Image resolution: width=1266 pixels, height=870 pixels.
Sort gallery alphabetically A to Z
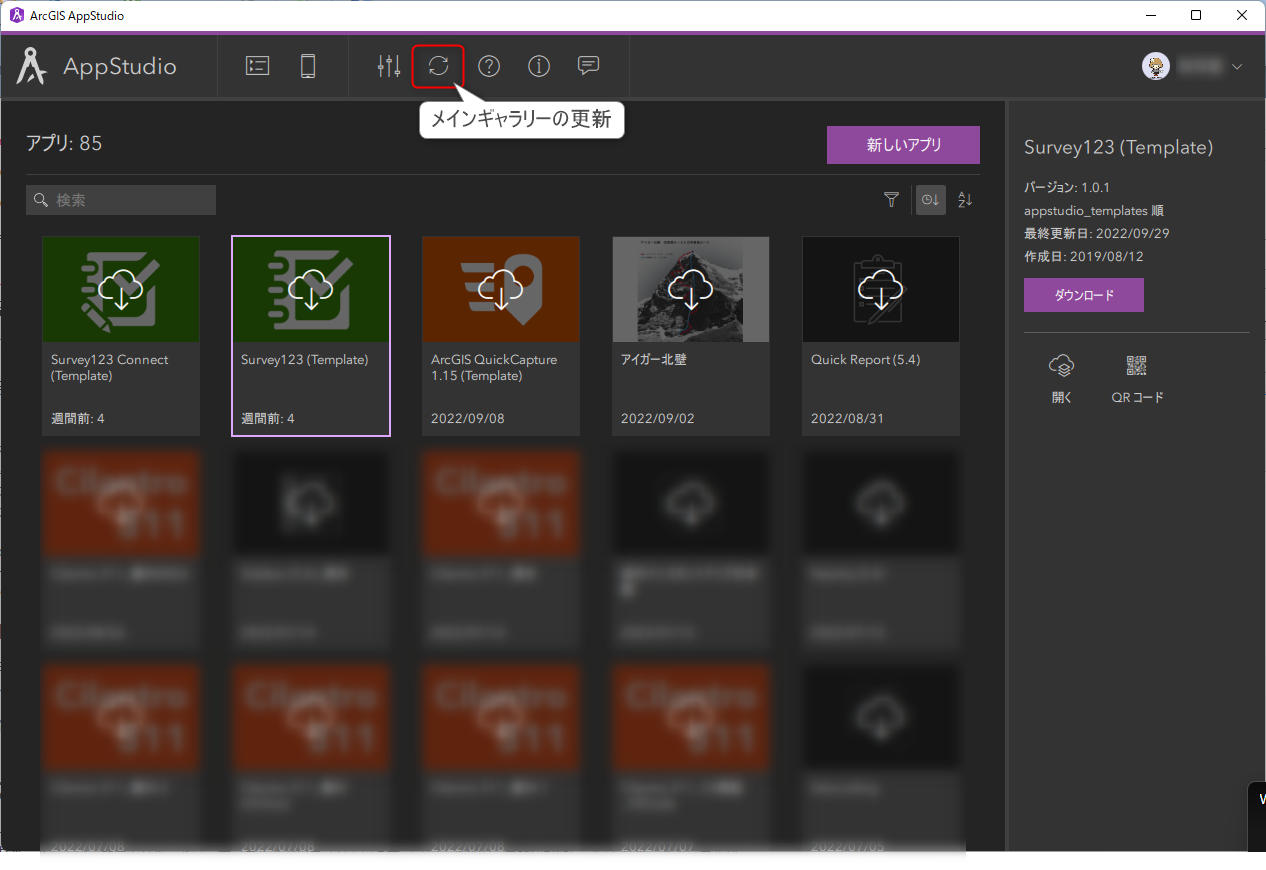point(965,200)
